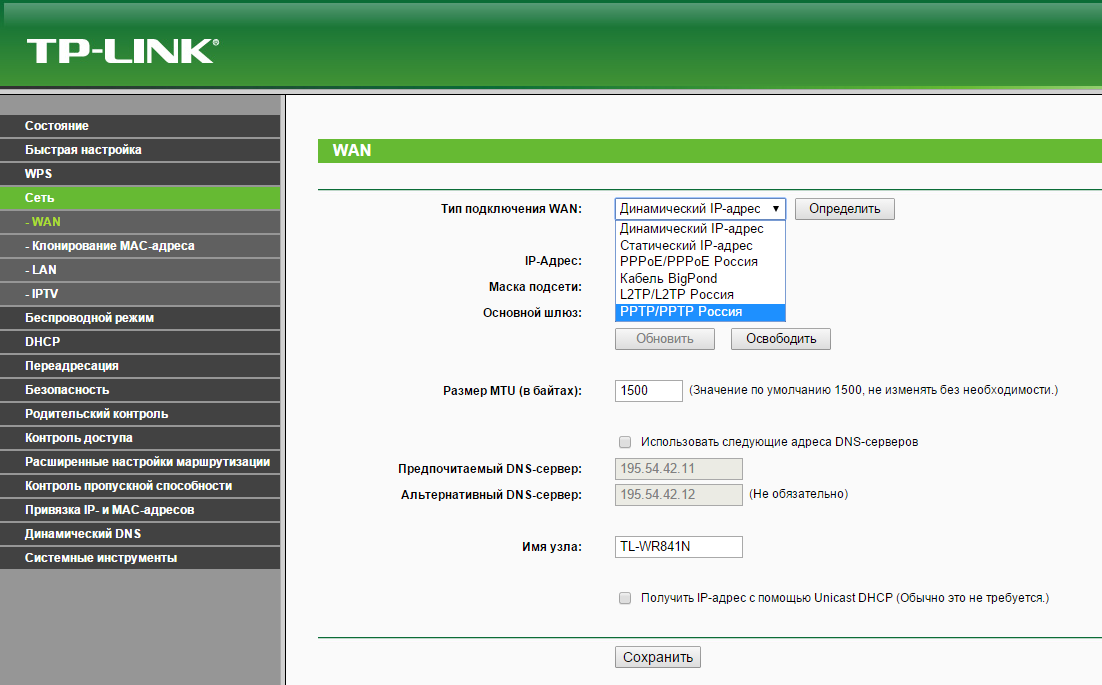Pick L2TP/L2TP Россия connection type
The height and width of the screenshot is (685, 1102).
(700, 295)
